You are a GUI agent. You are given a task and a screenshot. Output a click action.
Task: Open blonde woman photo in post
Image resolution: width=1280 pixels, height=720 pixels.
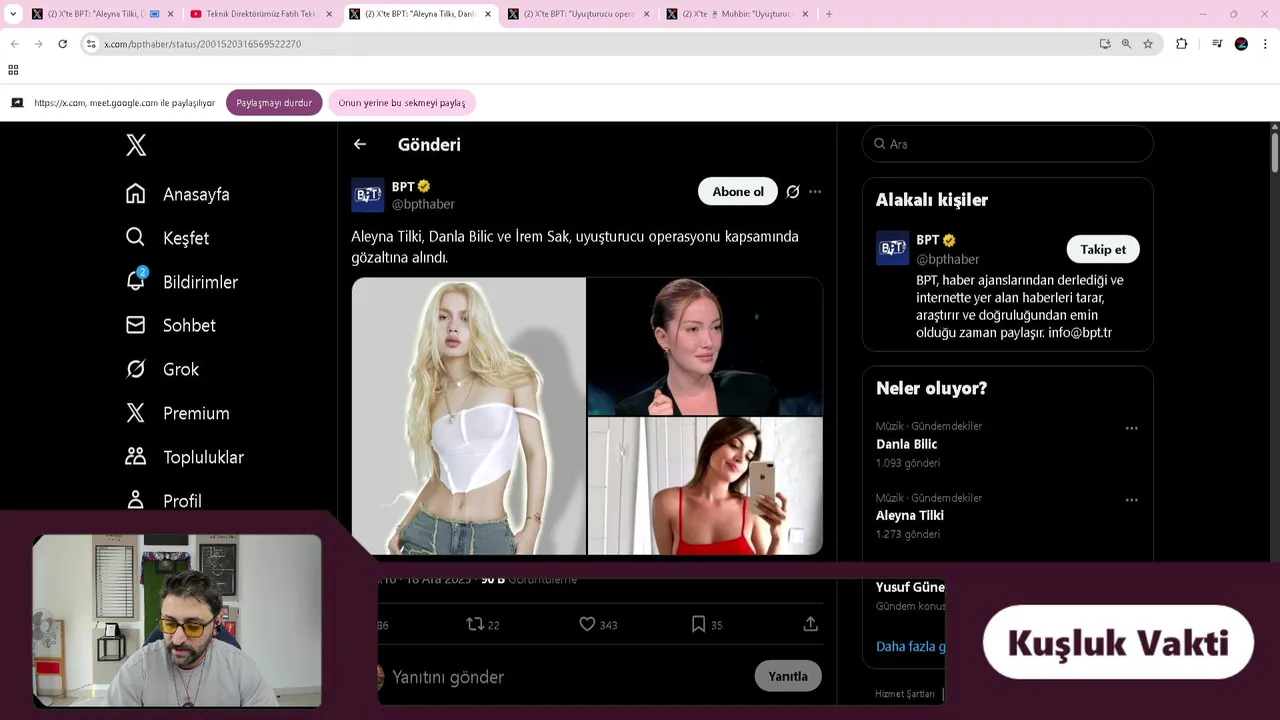click(468, 416)
